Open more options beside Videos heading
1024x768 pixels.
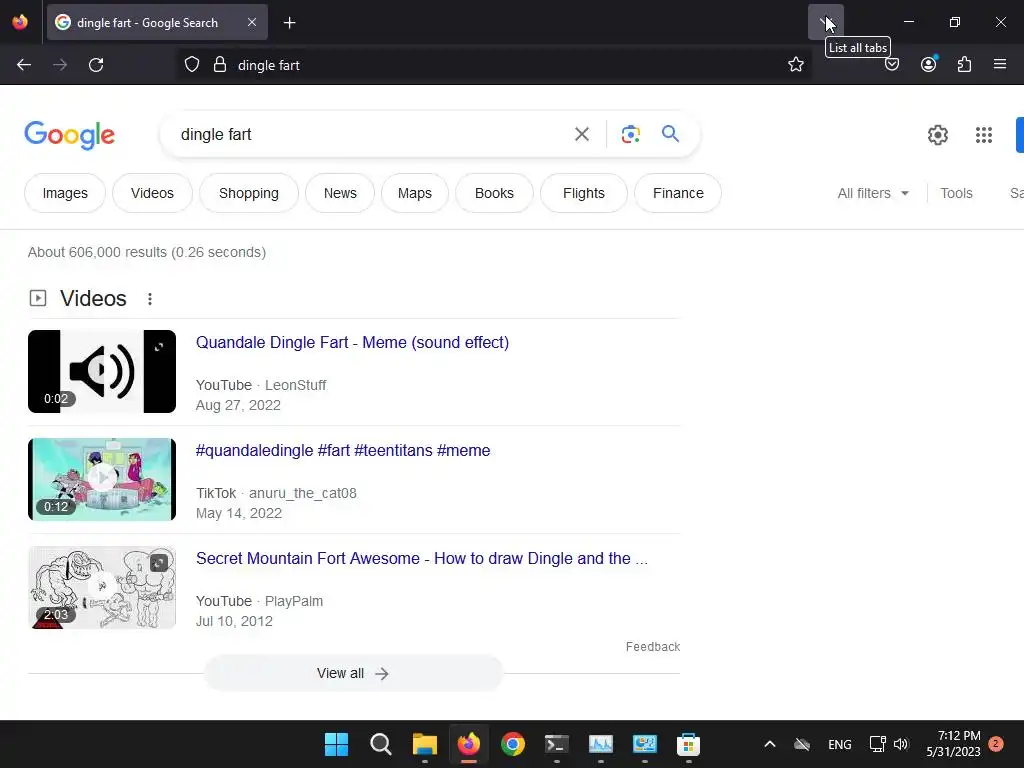150,299
